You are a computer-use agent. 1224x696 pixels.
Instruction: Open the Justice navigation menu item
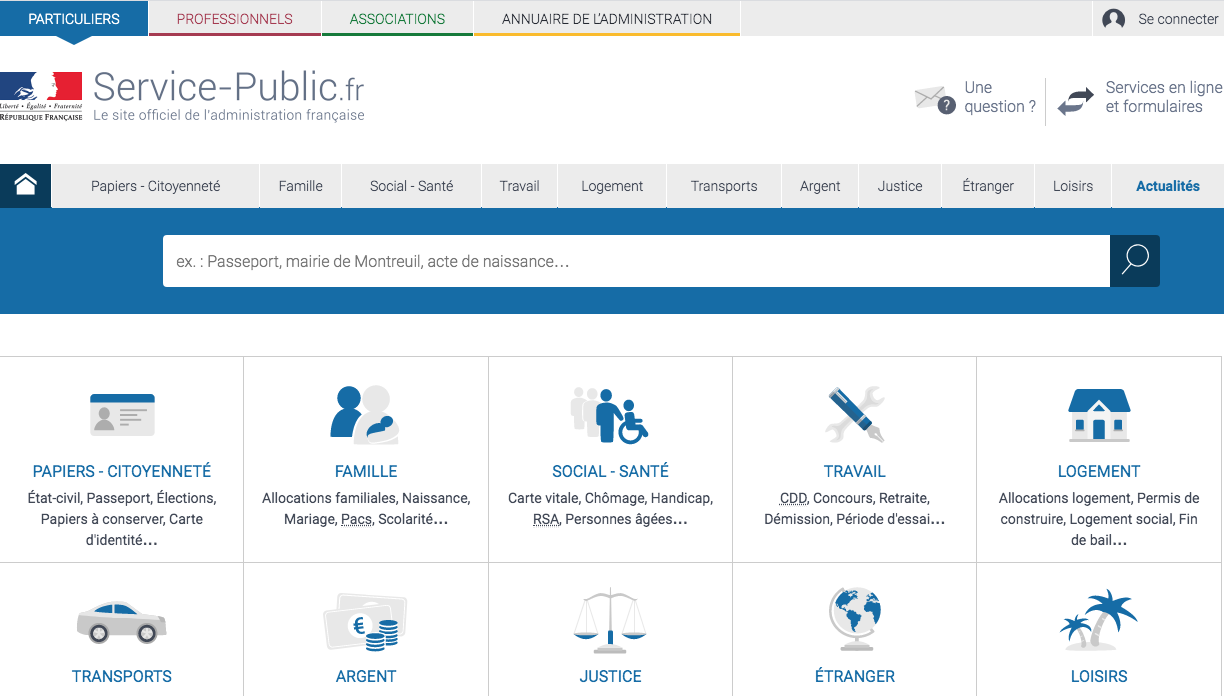click(x=900, y=186)
